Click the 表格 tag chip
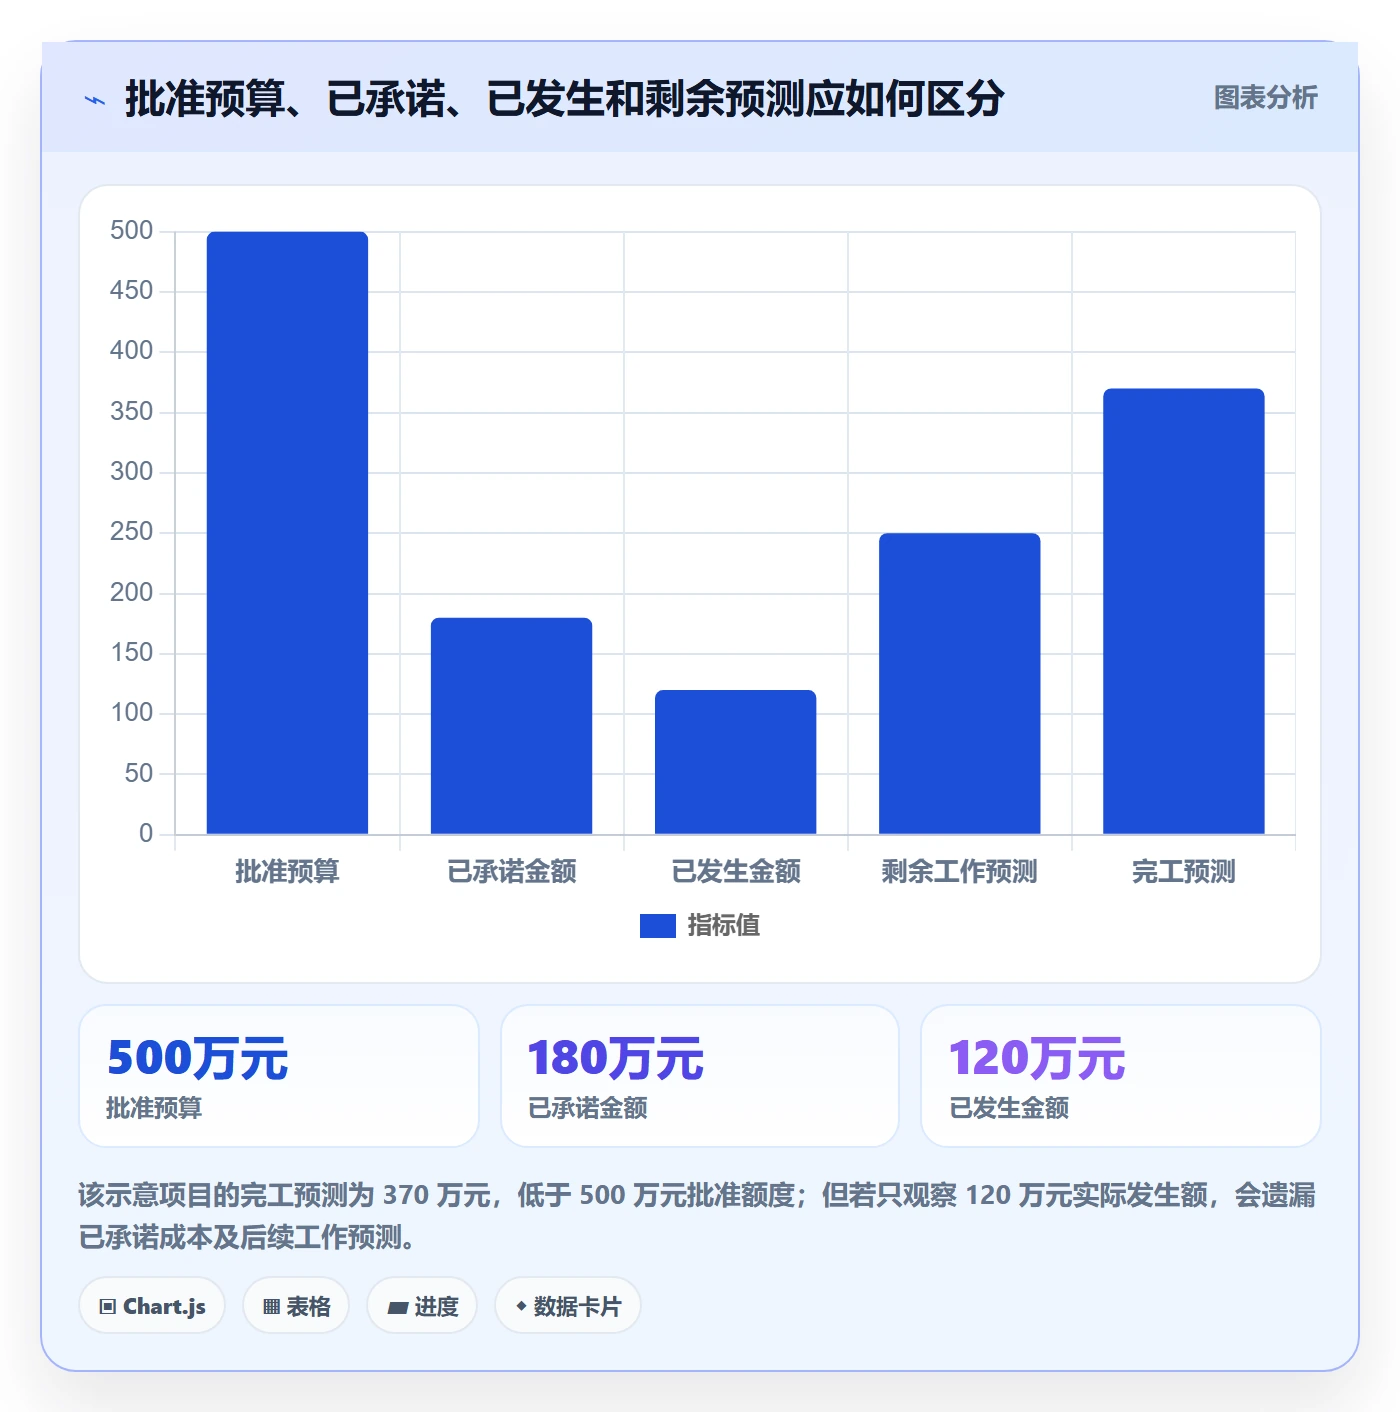Image resolution: width=1400 pixels, height=1412 pixels. click(x=296, y=1306)
